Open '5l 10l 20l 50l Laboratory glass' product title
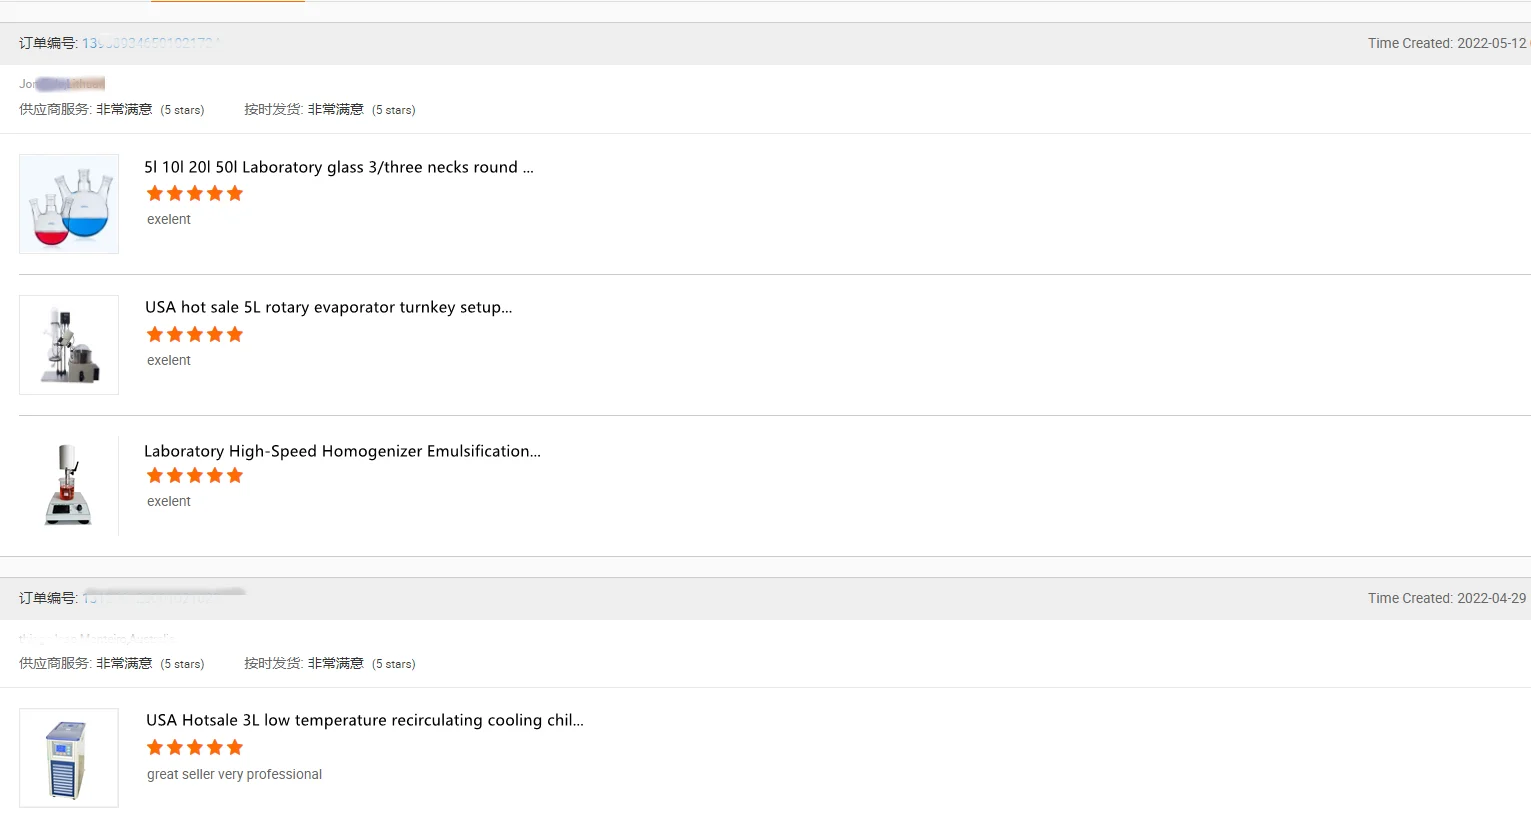The width and height of the screenshot is (1531, 815). 338,167
